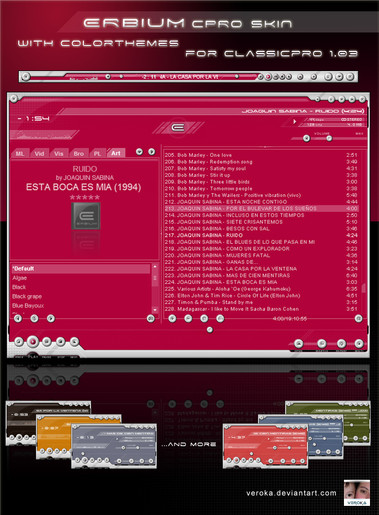This screenshot has width=379, height=515.
Task: Select playlist entry Bob Marley - One love
Action: (x=261, y=155)
